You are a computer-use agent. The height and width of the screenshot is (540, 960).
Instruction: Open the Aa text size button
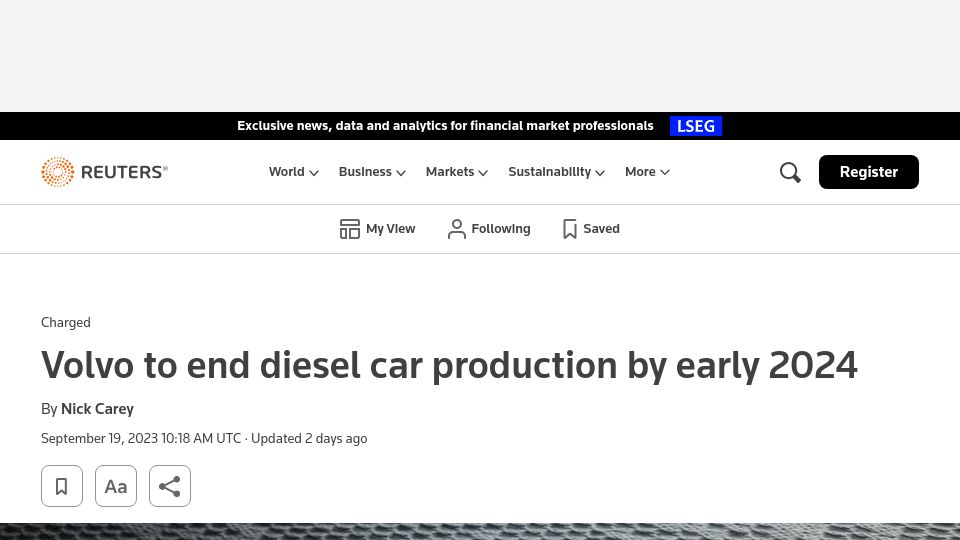point(116,486)
